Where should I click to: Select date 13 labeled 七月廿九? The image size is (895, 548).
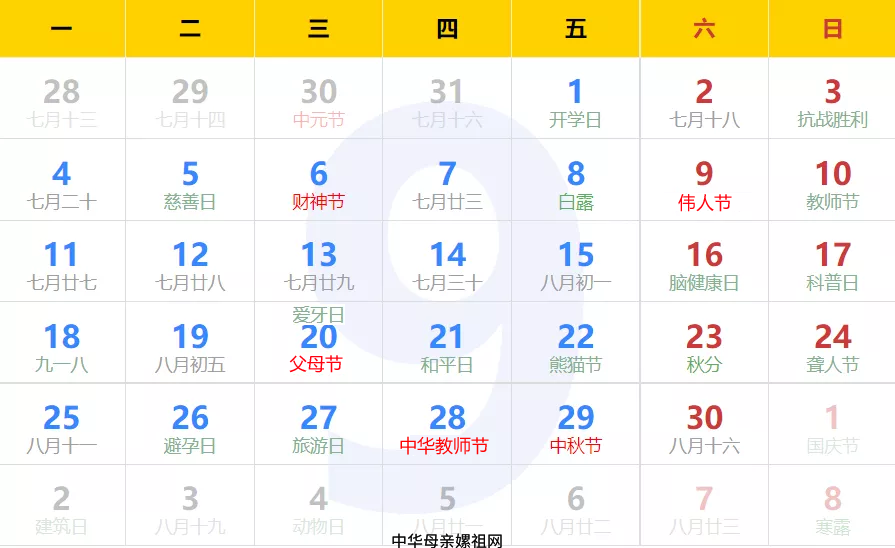[x=319, y=261]
